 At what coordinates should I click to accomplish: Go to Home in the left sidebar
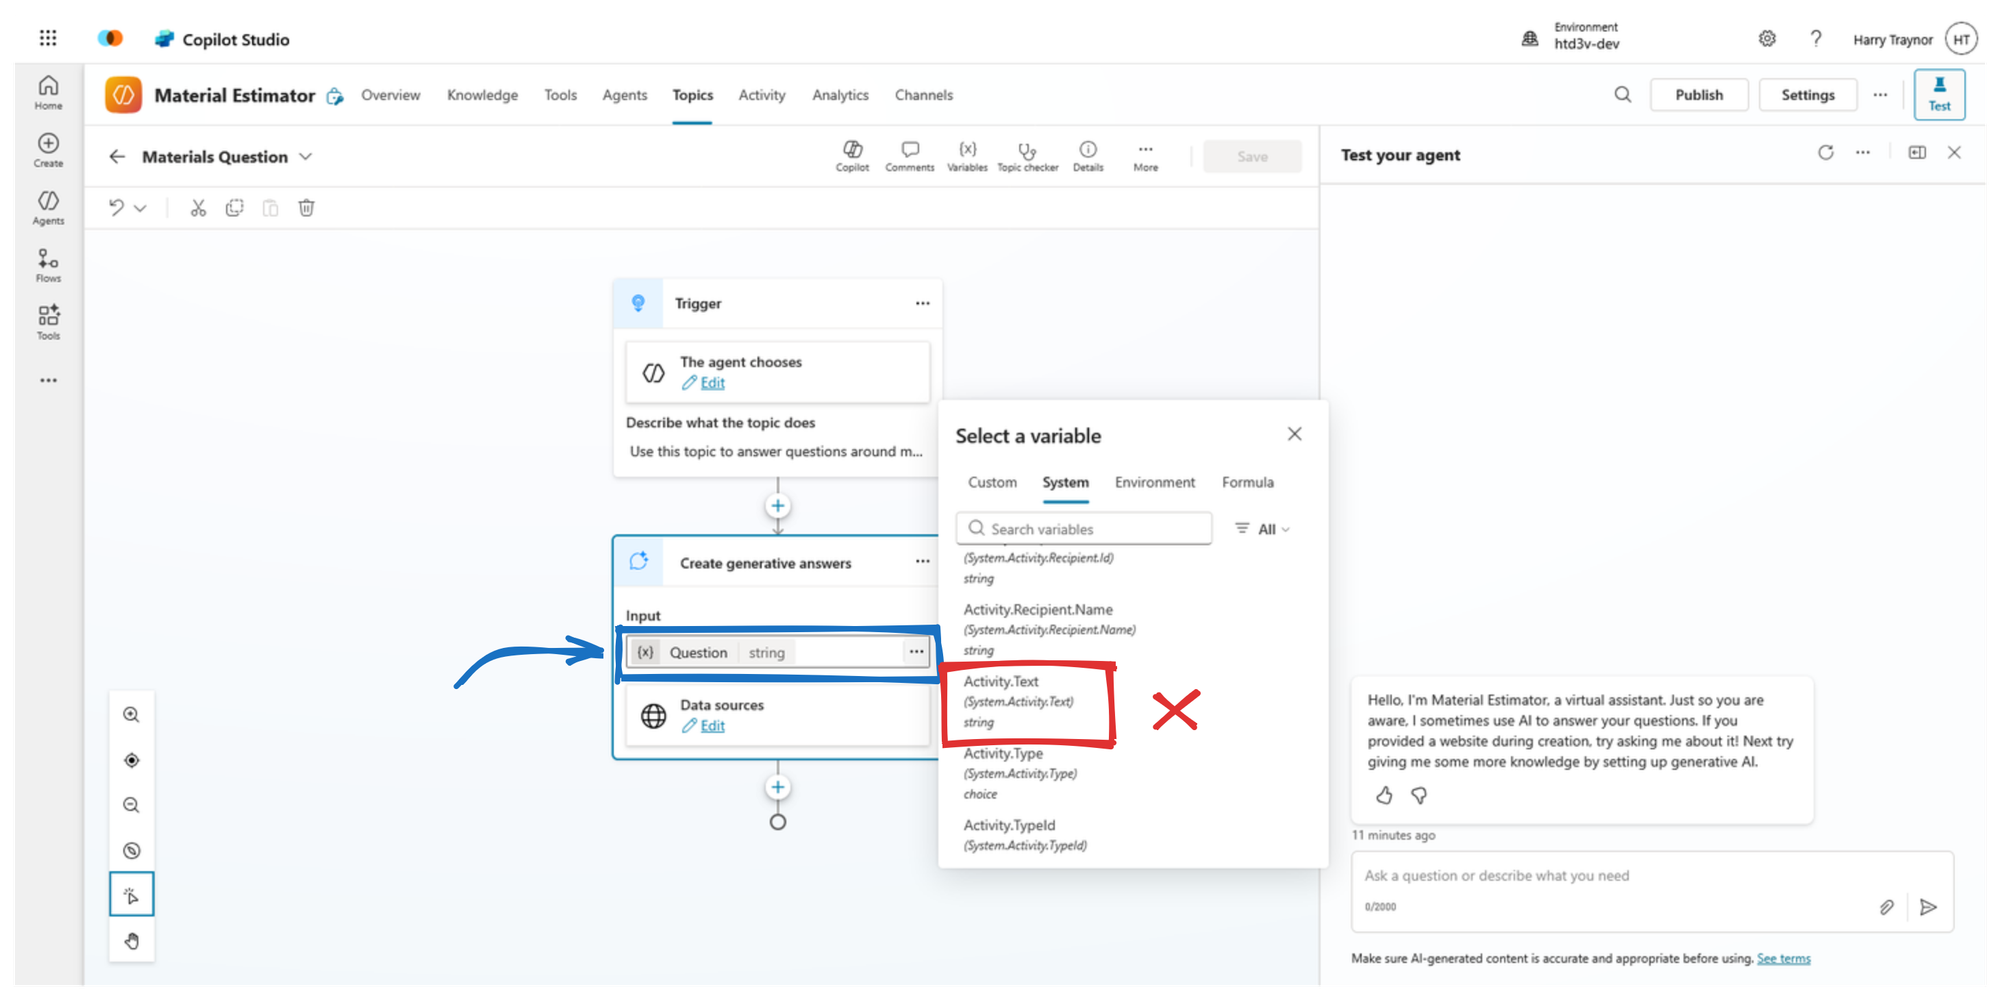(x=48, y=92)
